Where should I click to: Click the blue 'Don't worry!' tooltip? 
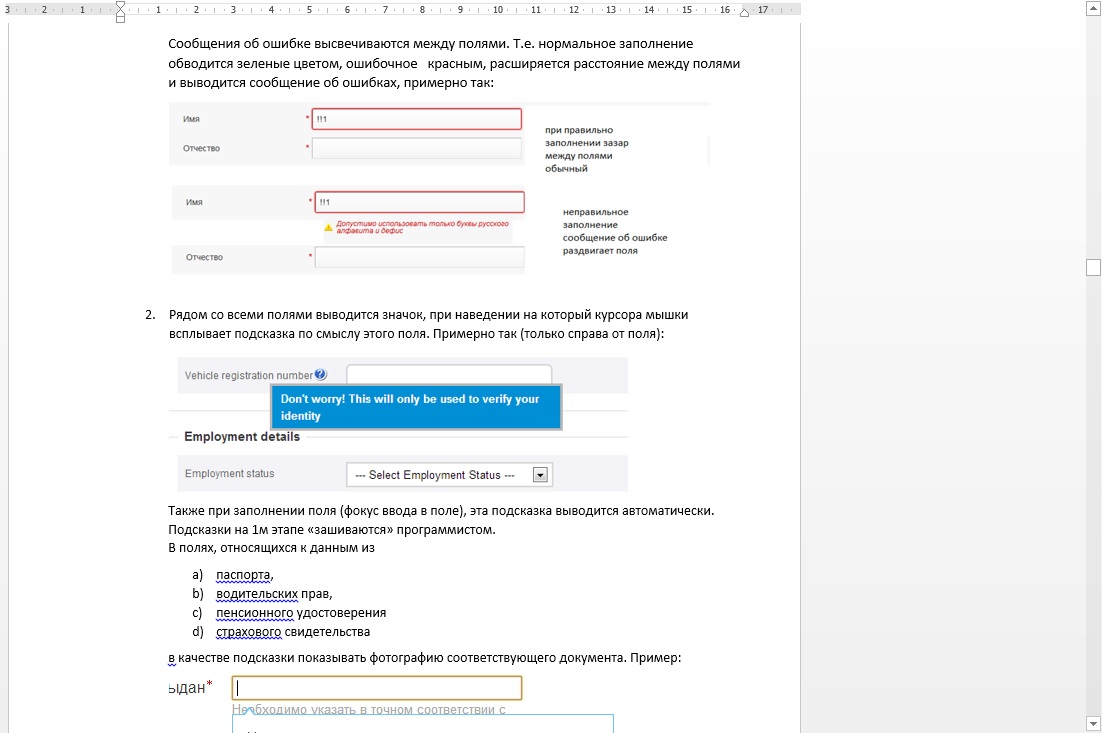coord(416,407)
